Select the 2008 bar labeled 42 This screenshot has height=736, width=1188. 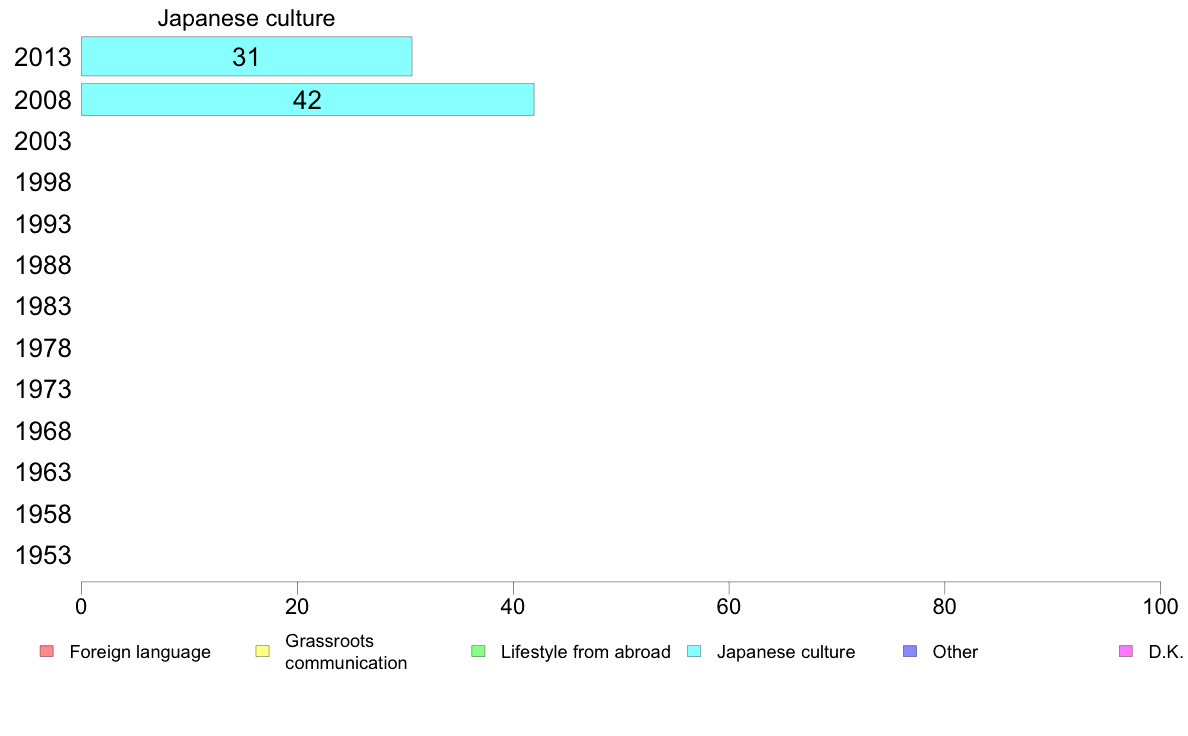pyautogui.click(x=308, y=99)
